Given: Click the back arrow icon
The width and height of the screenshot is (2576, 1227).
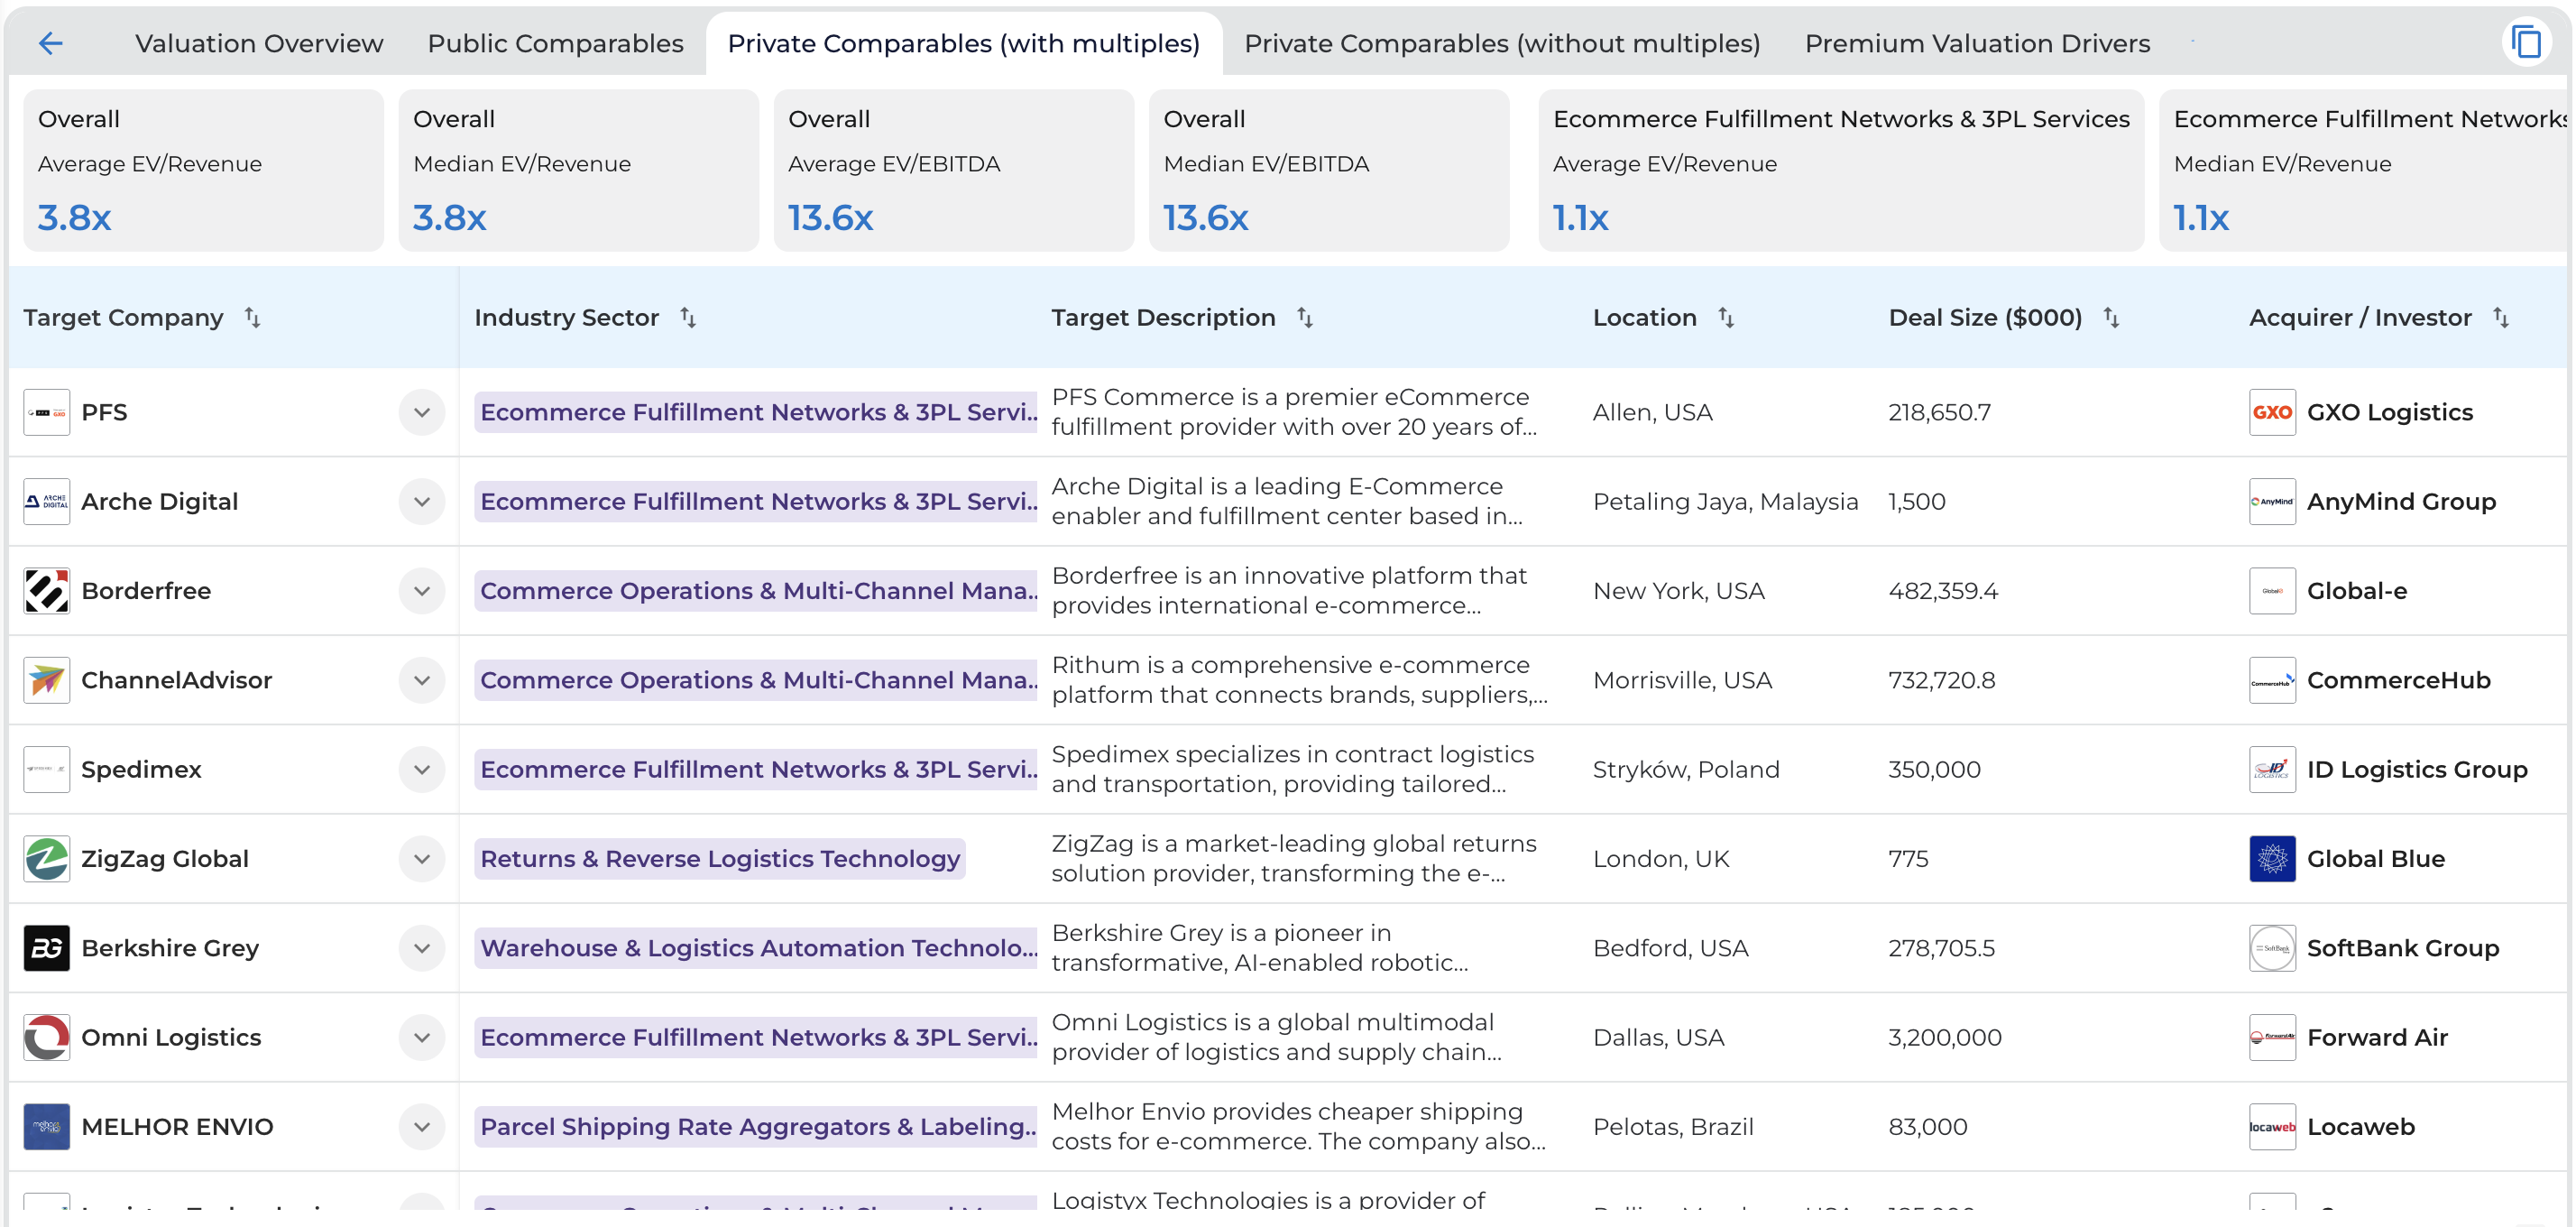Looking at the screenshot, I should pos(50,43).
